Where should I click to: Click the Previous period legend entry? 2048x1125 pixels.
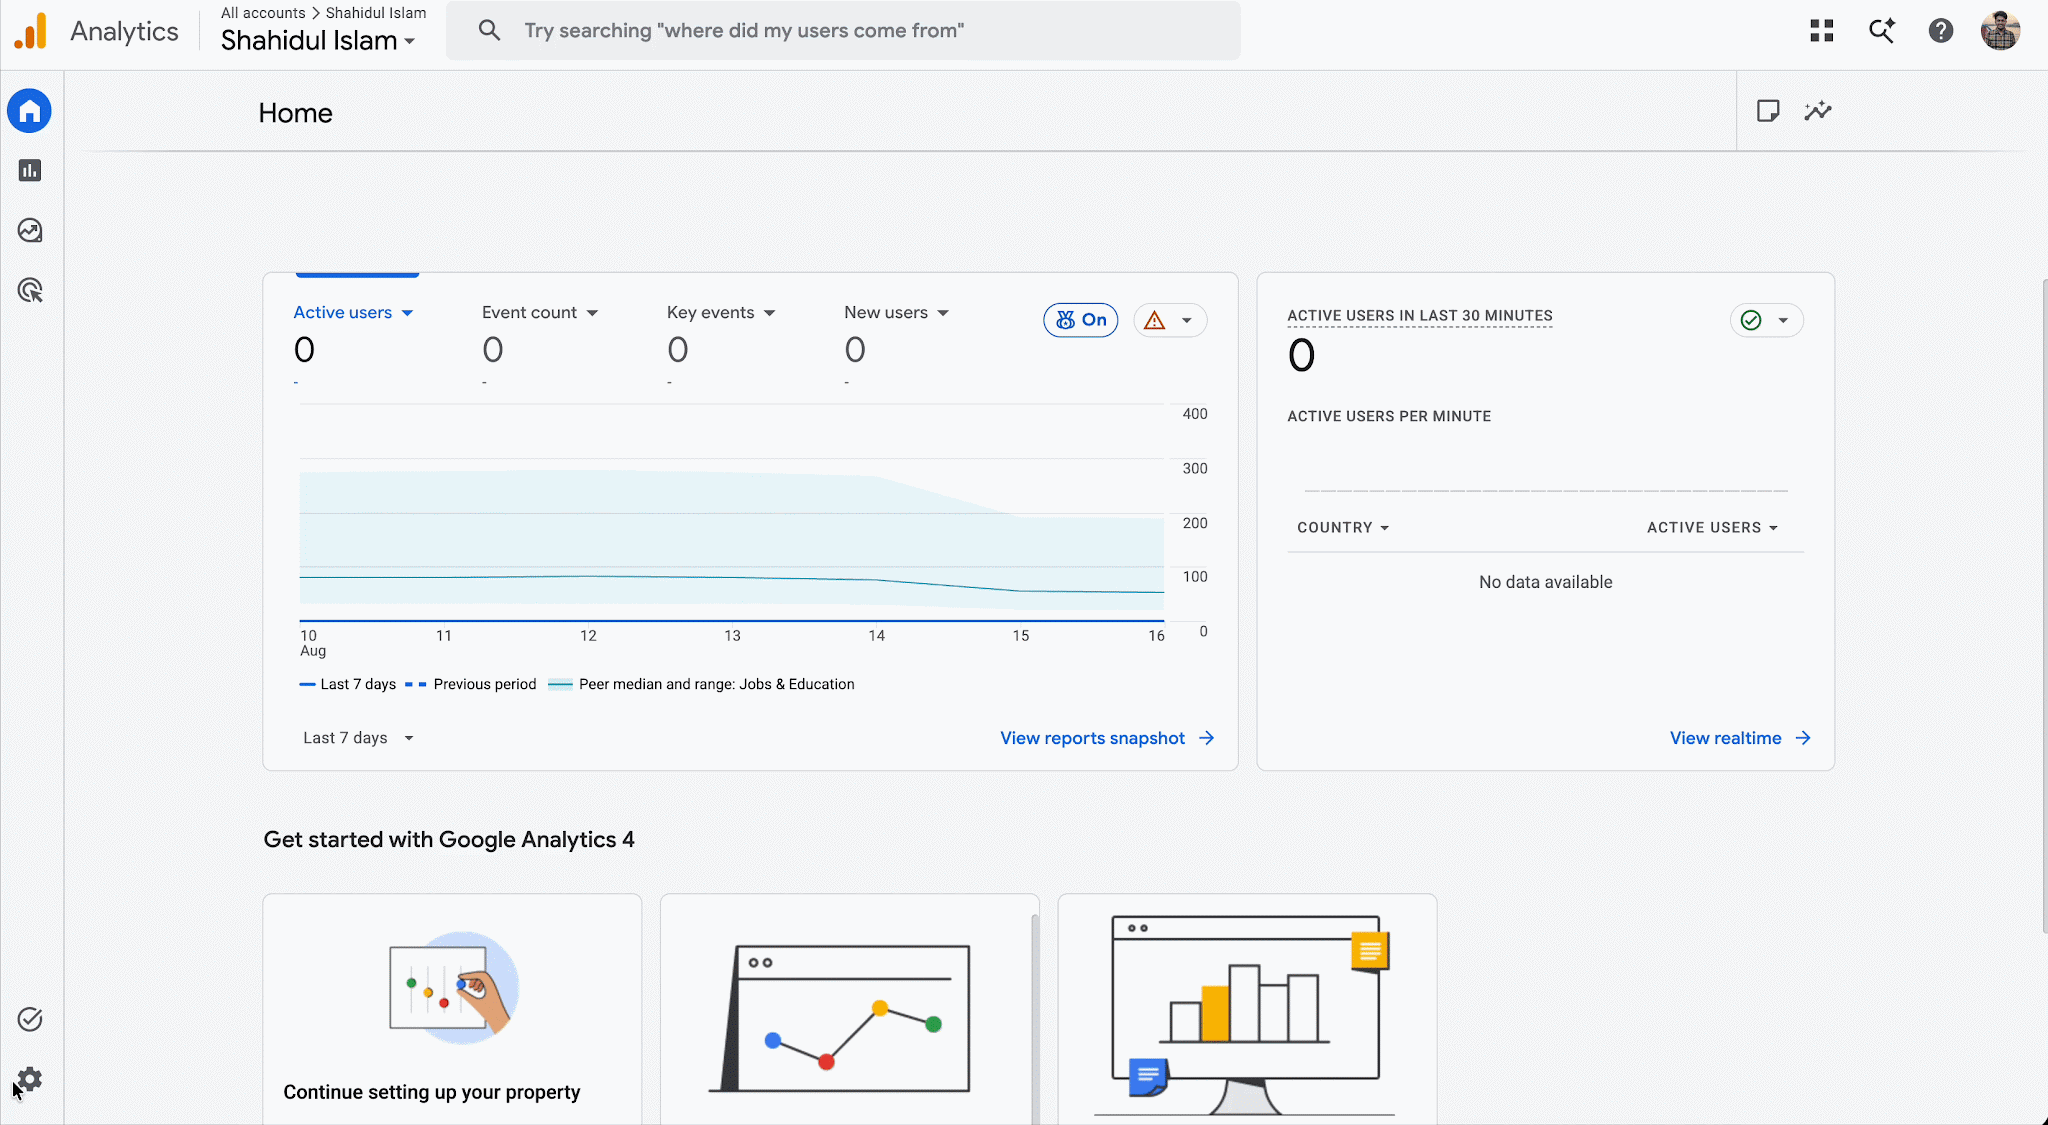coord(471,684)
